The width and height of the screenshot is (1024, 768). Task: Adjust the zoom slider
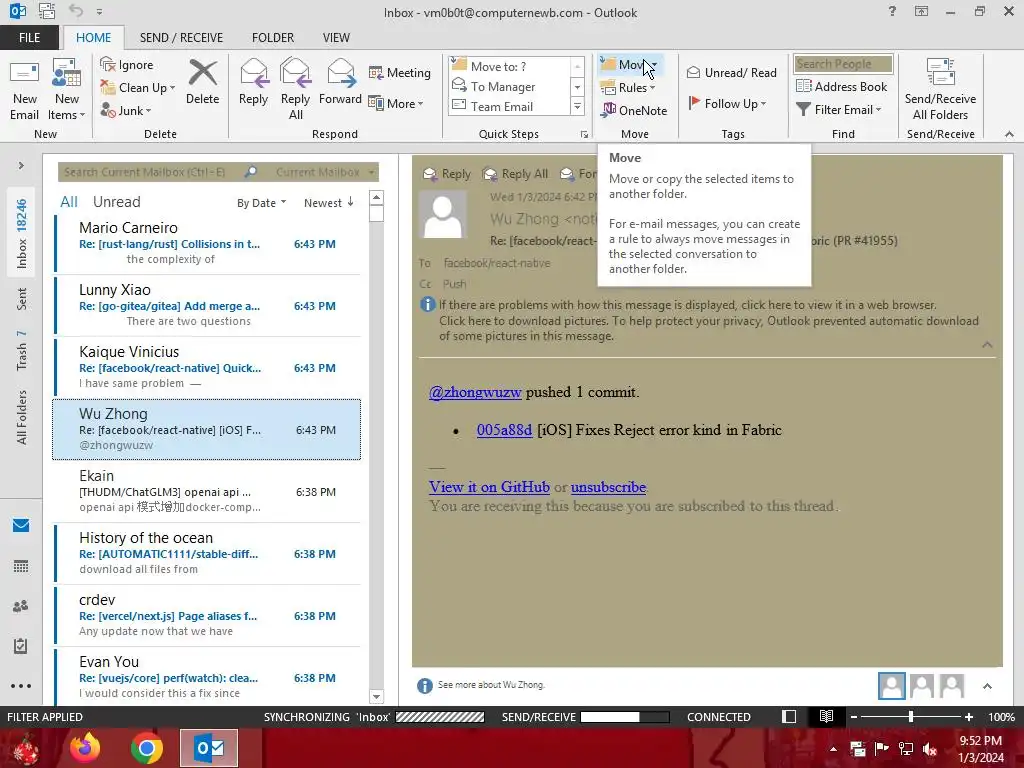(x=910, y=716)
